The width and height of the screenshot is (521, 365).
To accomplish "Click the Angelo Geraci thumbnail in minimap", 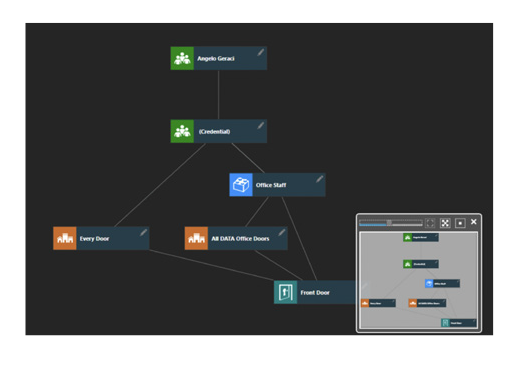I will point(421,237).
